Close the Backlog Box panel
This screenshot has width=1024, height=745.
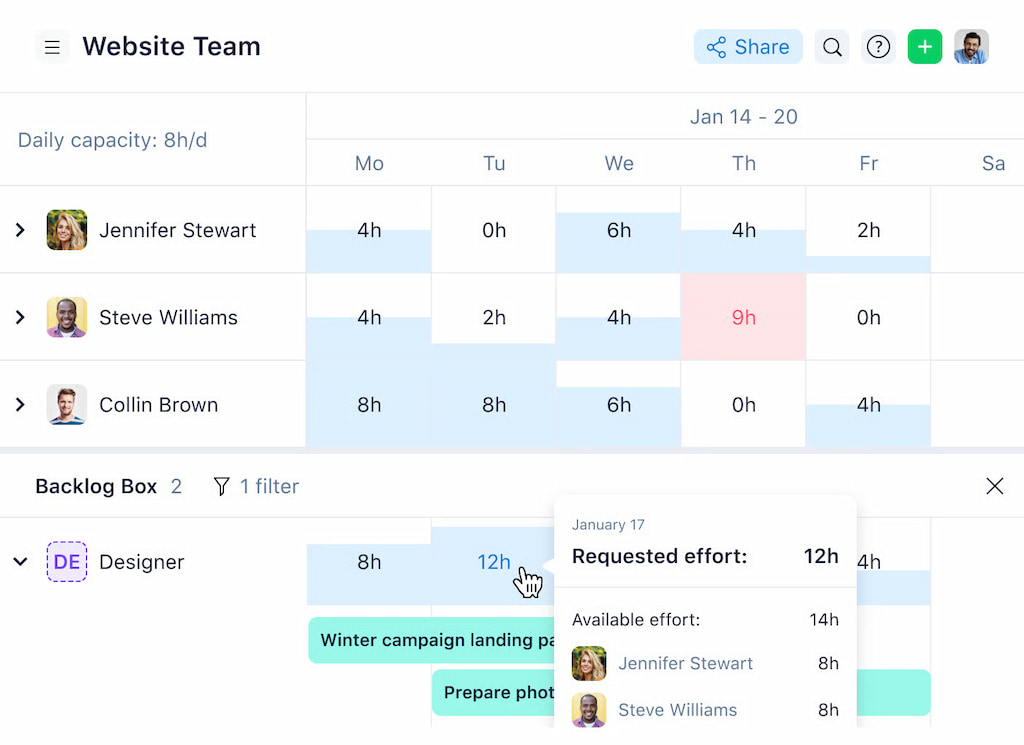(x=995, y=486)
